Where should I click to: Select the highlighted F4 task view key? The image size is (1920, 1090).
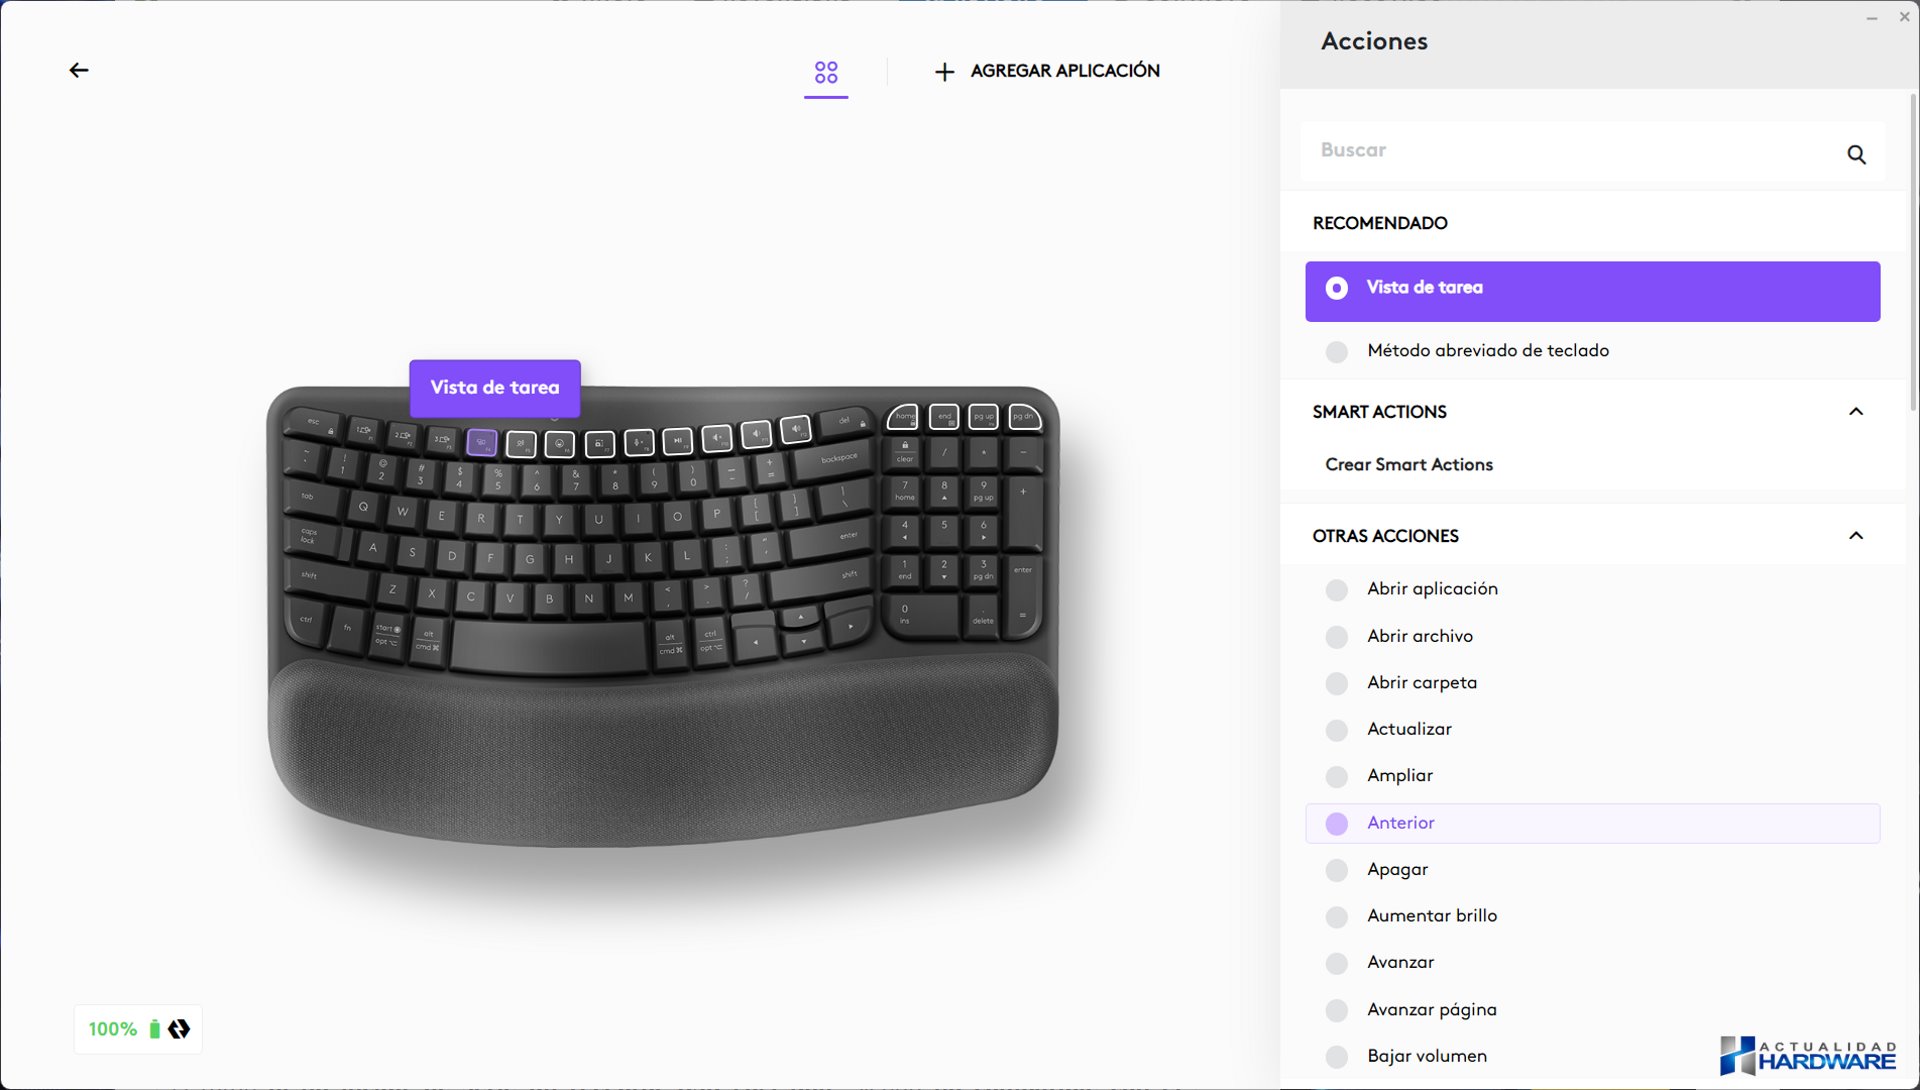481,442
